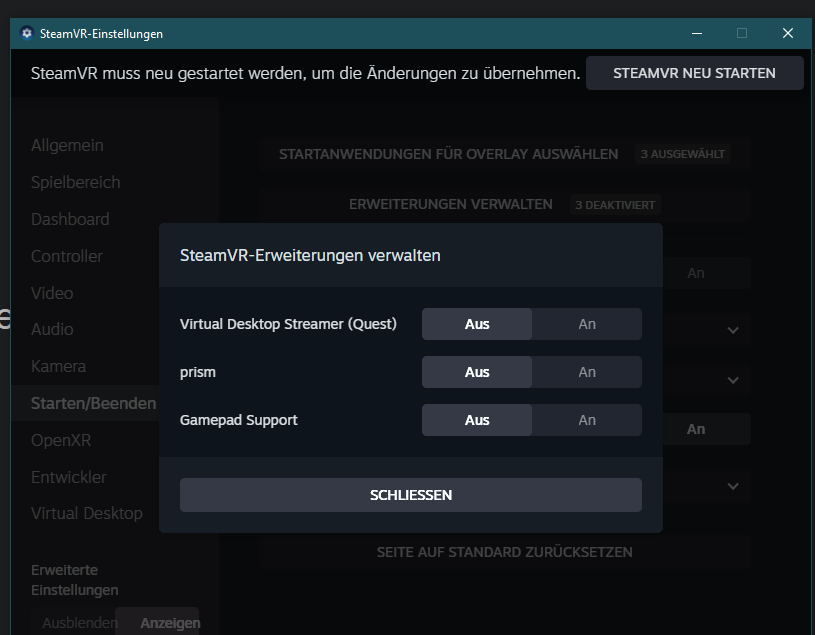Turn Gamepad Support to An
Image resolution: width=815 pixels, height=635 pixels.
click(x=587, y=420)
